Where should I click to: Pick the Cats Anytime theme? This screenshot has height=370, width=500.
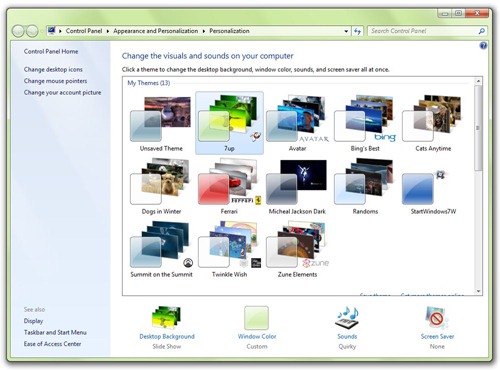(433, 123)
